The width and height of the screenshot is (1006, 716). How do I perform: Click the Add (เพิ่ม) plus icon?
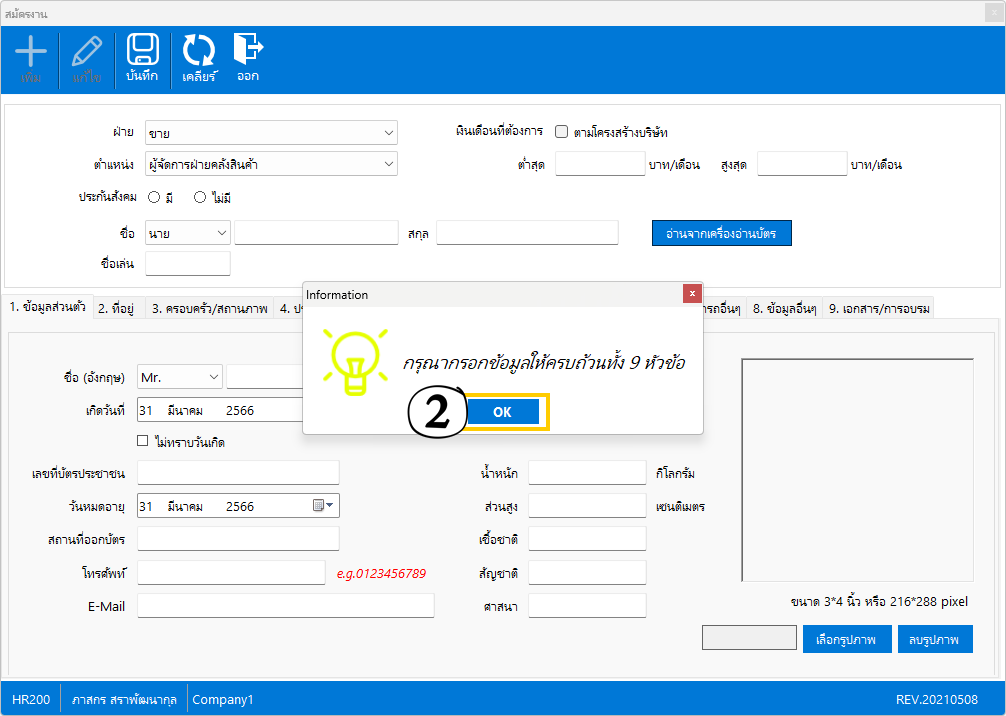(x=31, y=52)
